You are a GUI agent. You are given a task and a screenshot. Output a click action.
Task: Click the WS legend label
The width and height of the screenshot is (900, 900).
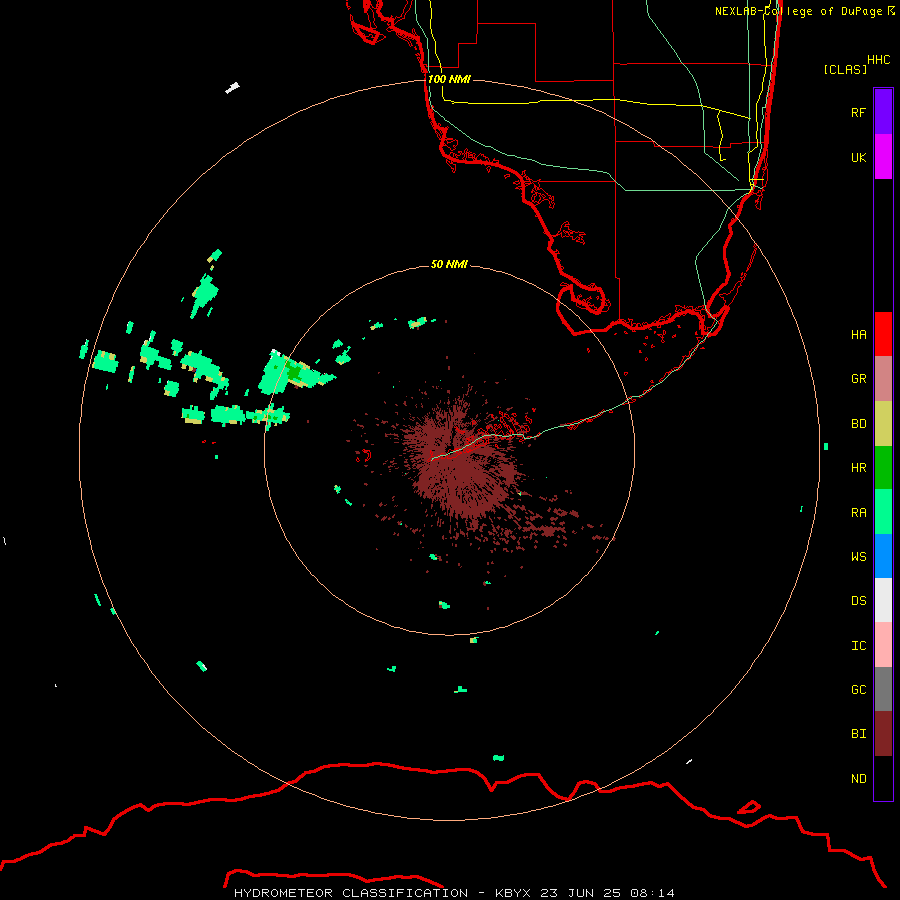(x=858, y=557)
